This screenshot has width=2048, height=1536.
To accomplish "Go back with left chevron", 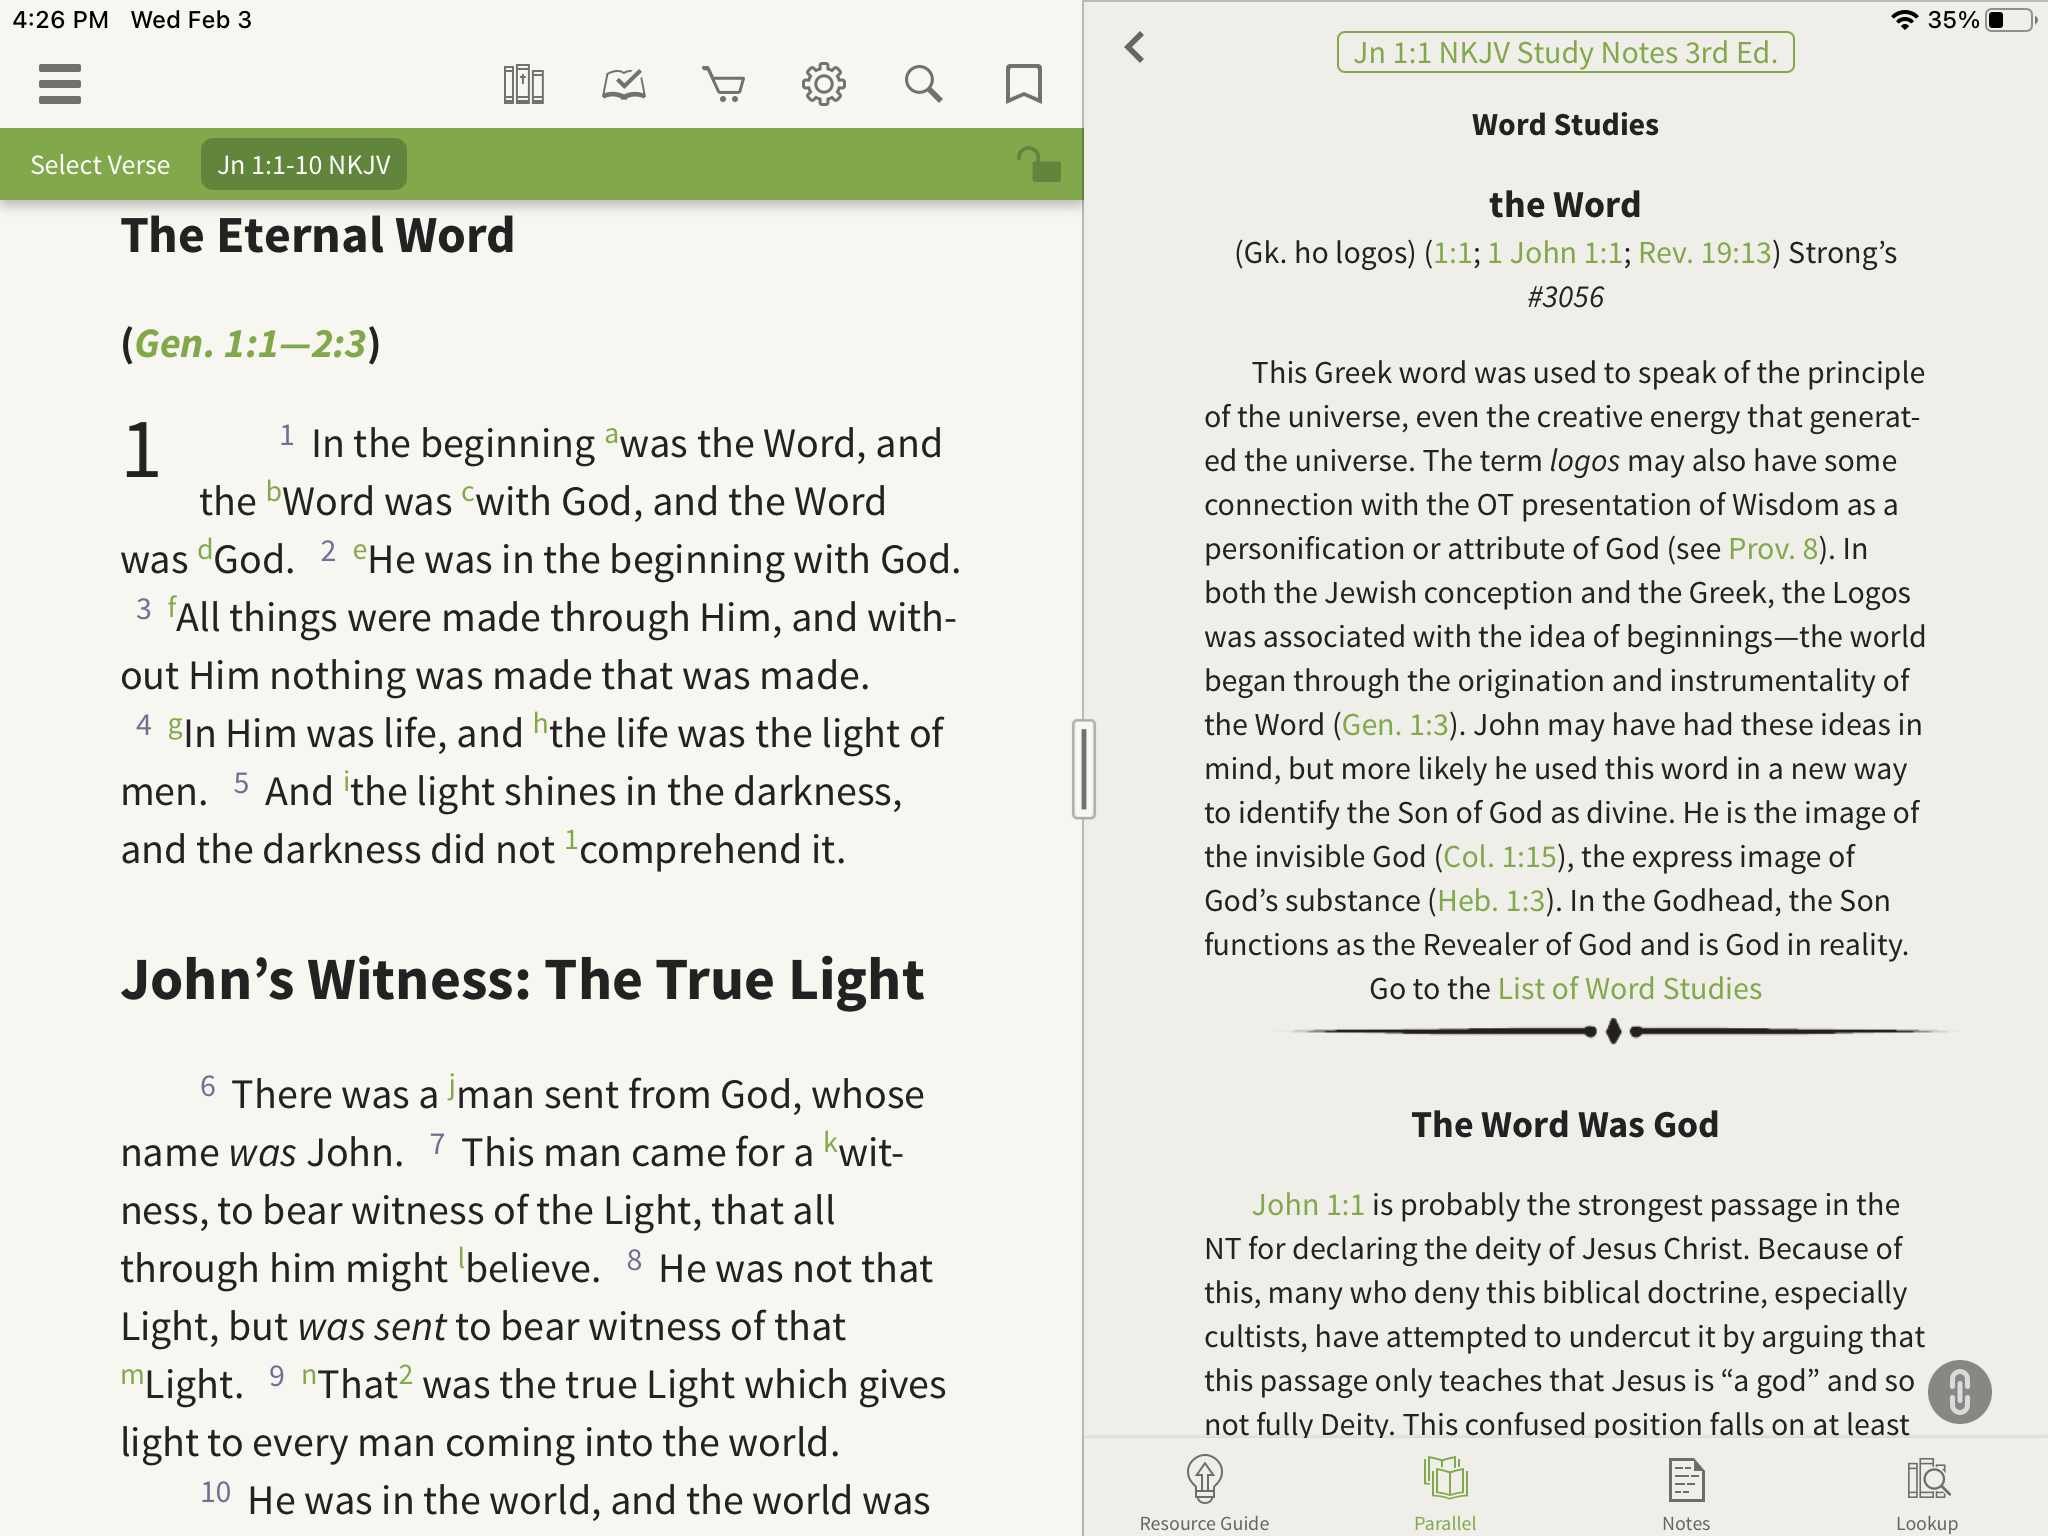I will click(x=1134, y=47).
